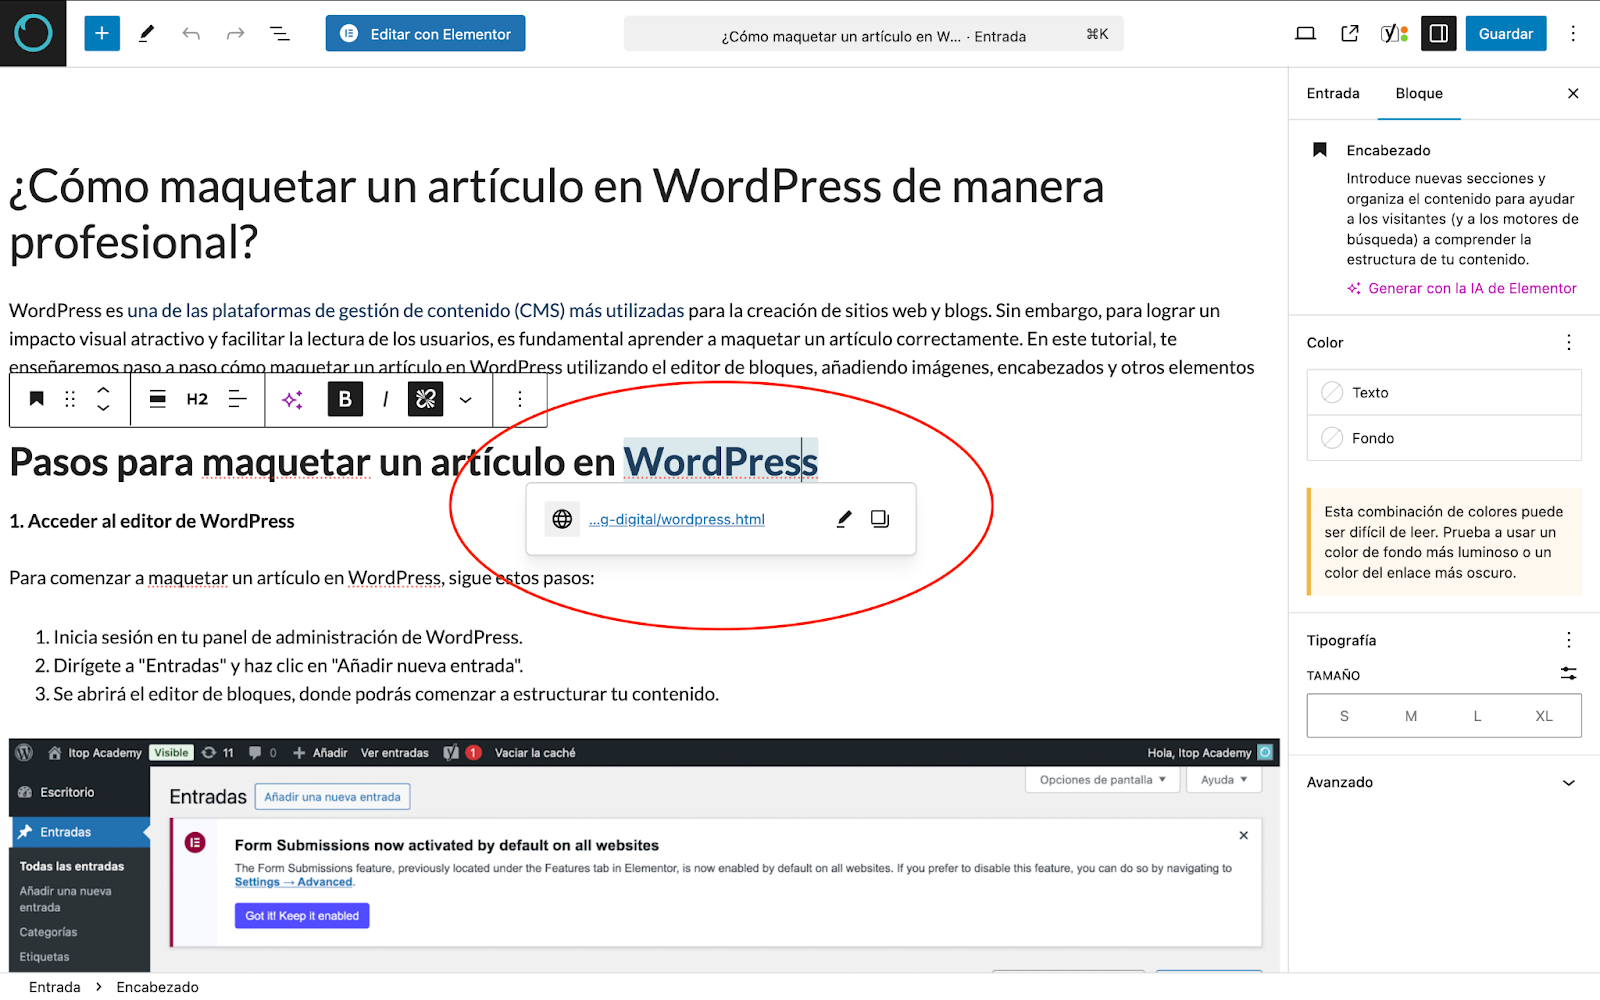The height and width of the screenshot is (1000, 1600).
Task: Open block toolbar three-dot options
Action: click(519, 399)
